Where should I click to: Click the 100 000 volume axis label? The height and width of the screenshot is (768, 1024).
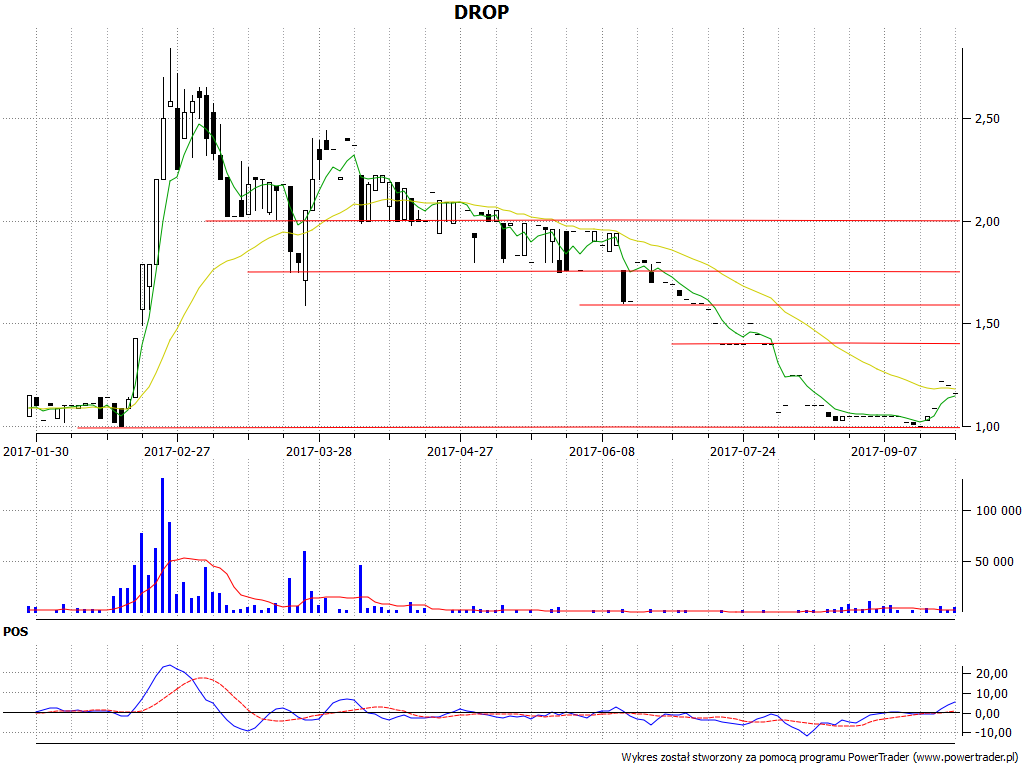tap(999, 511)
